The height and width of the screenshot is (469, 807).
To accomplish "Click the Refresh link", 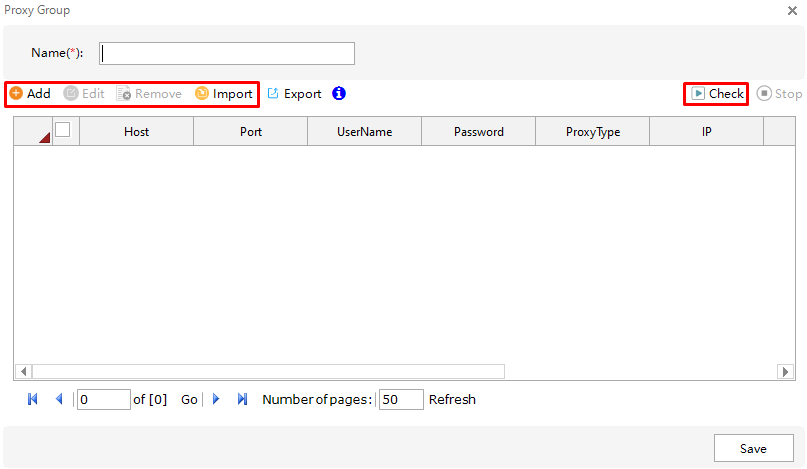I will [452, 399].
